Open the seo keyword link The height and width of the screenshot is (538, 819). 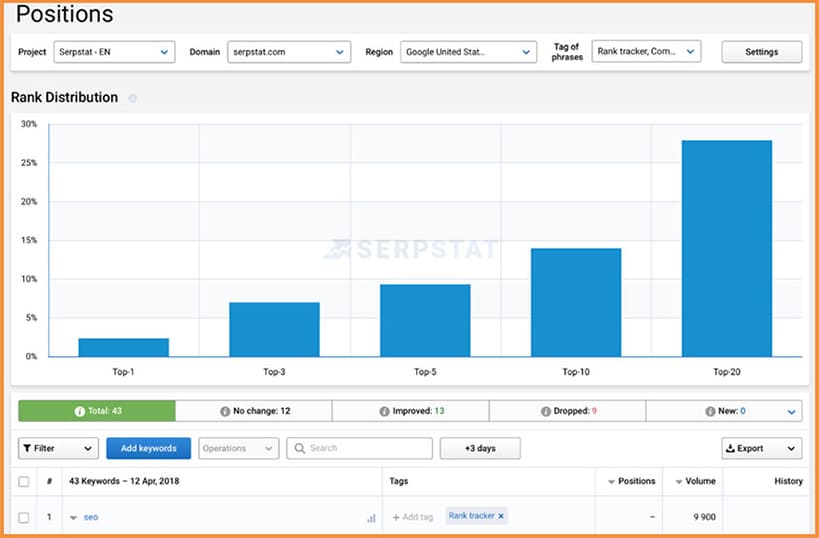91,517
